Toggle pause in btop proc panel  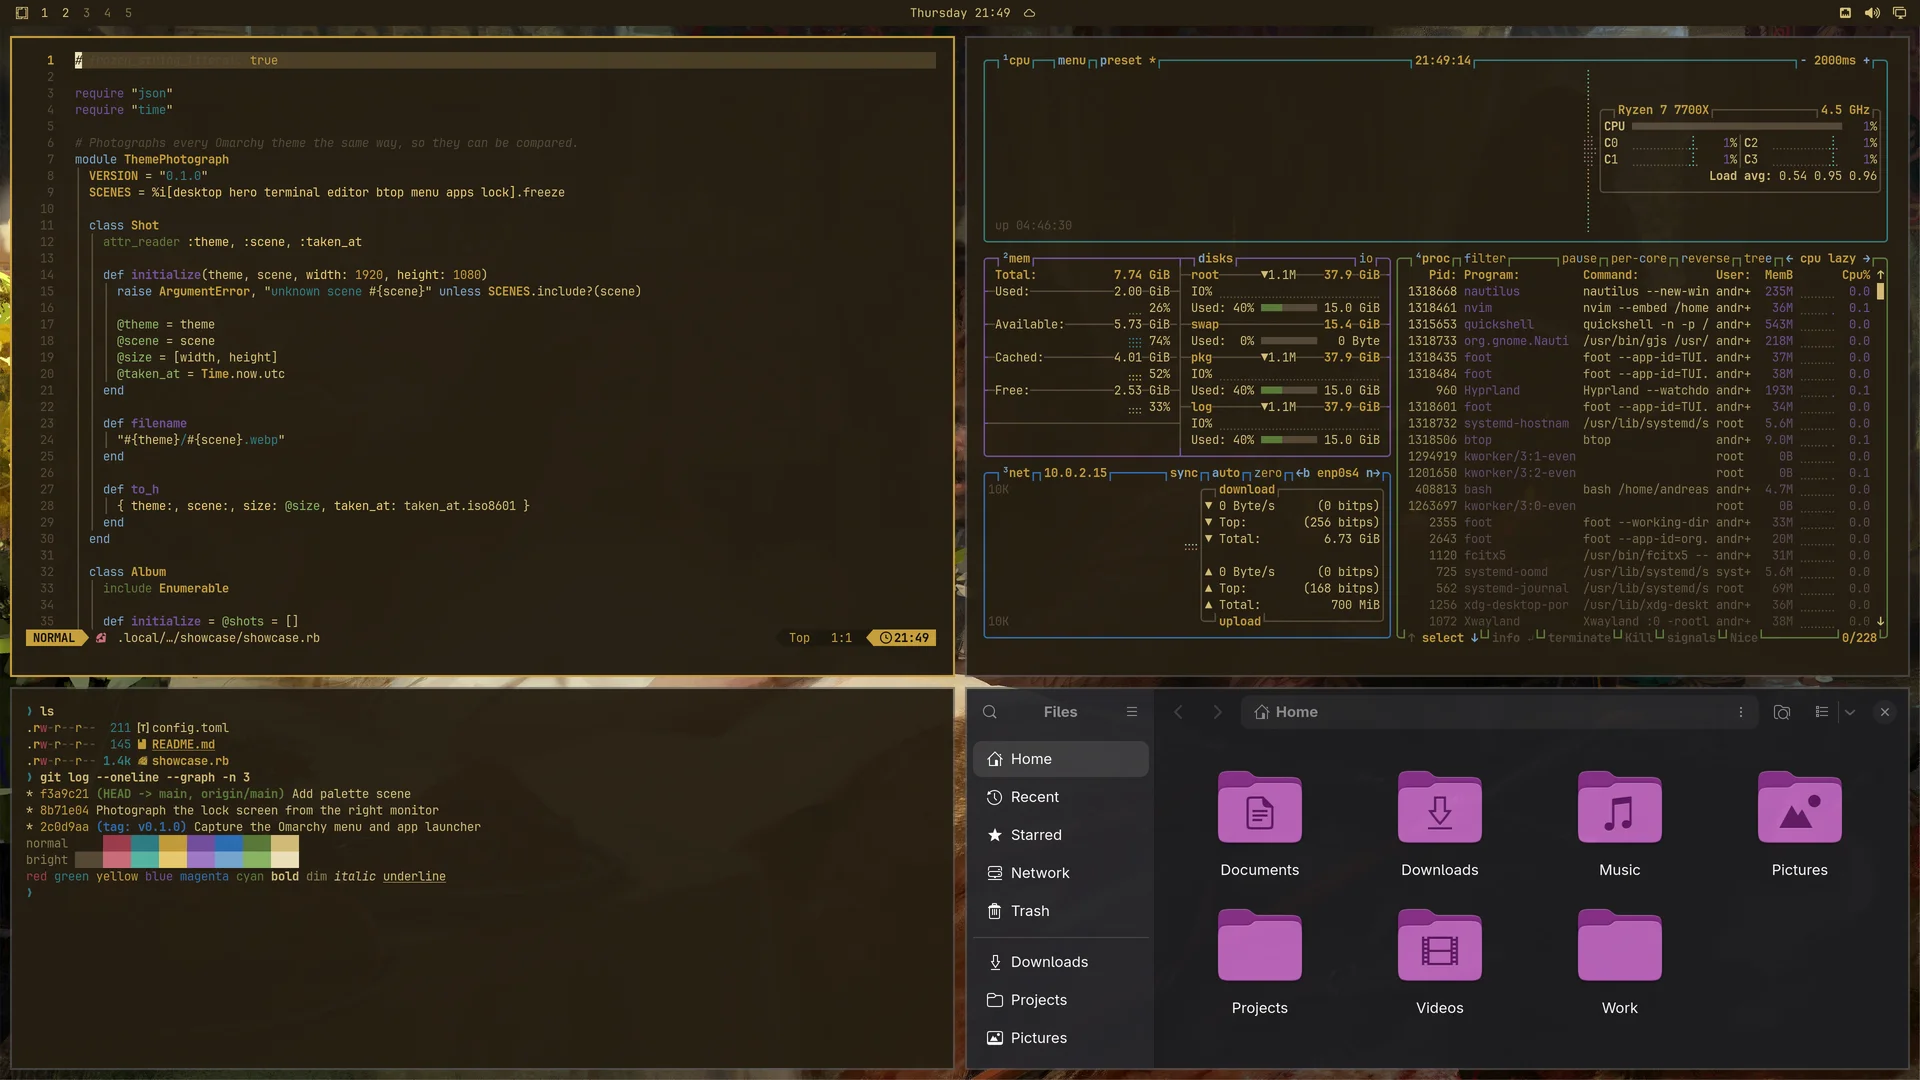(1579, 258)
